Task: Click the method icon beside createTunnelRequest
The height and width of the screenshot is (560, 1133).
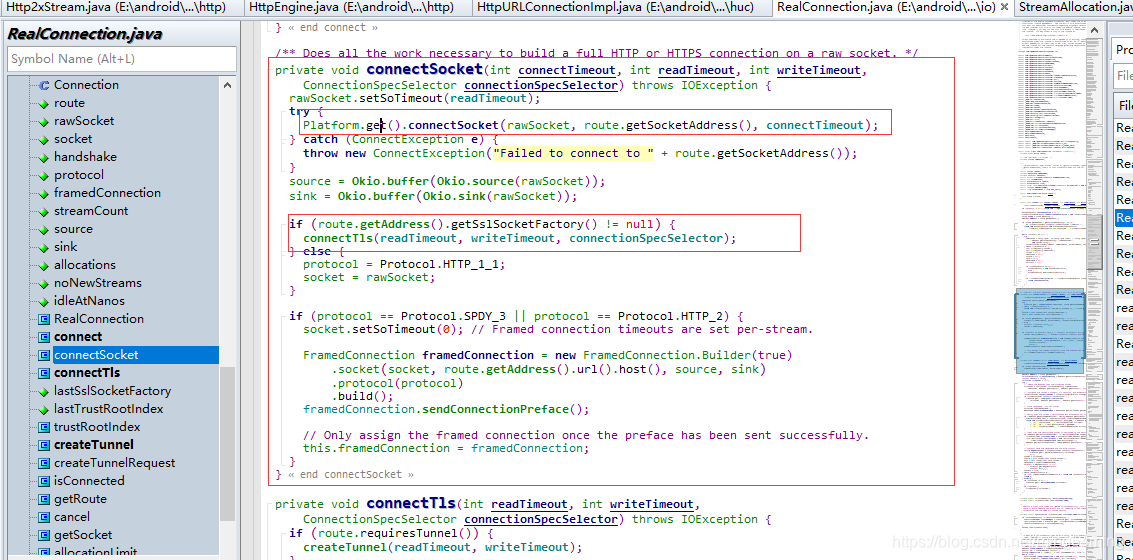Action: point(43,463)
